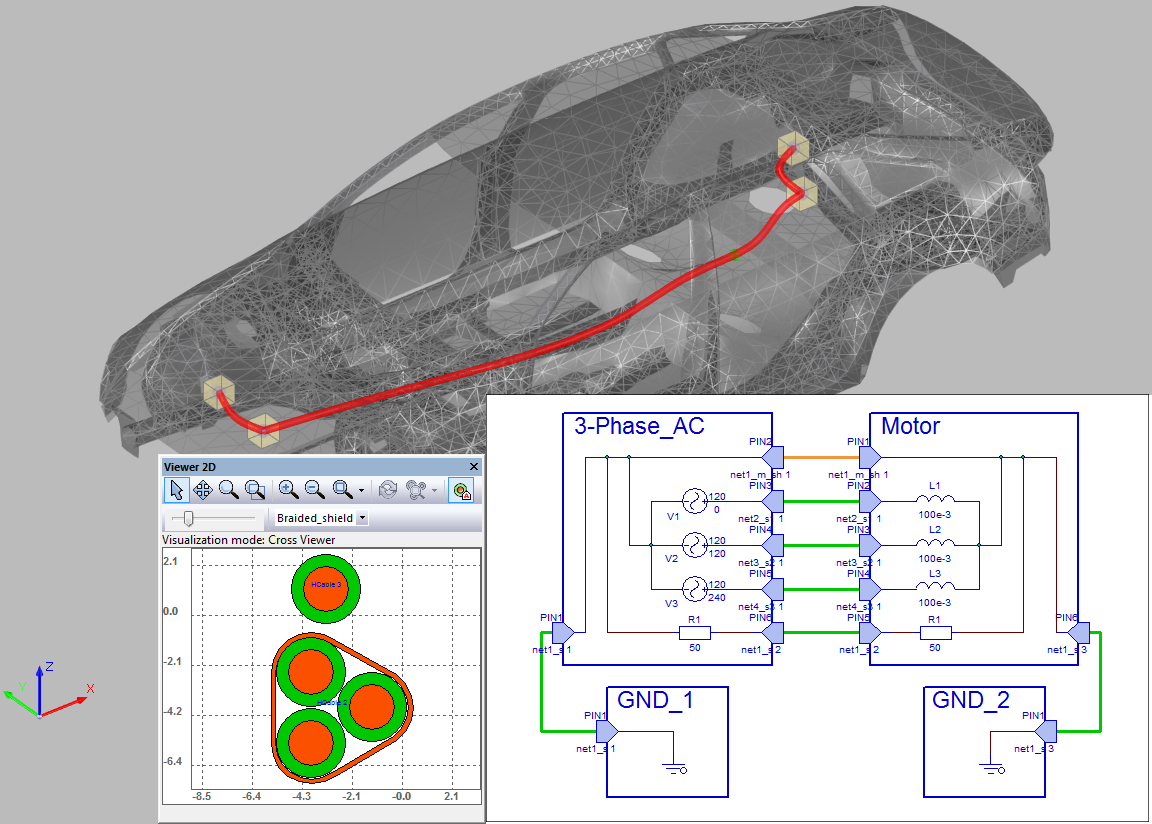Click the plain magnifier zoom tool

point(229,490)
